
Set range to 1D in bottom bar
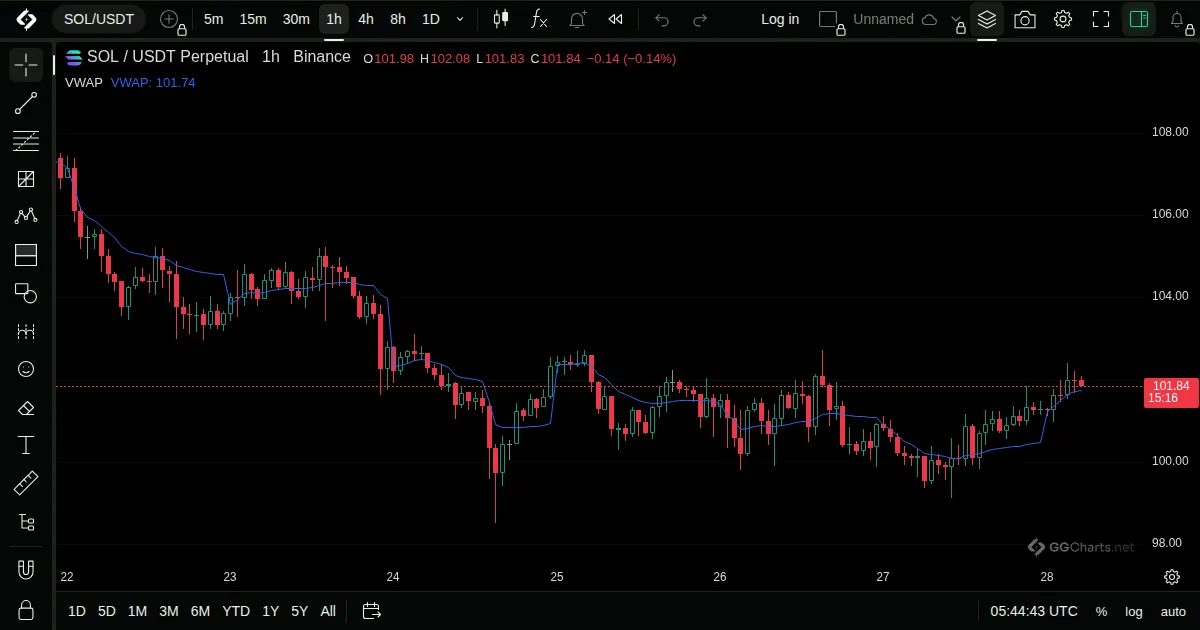(x=77, y=611)
